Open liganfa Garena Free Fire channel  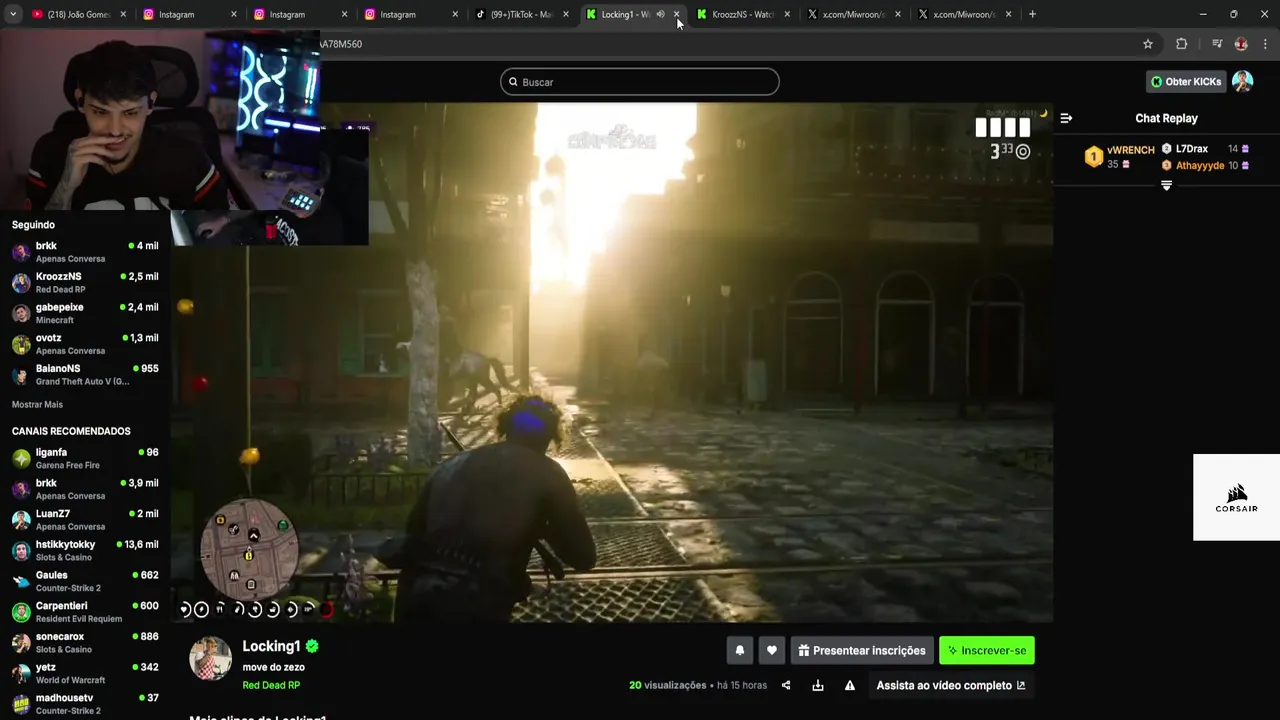85,459
